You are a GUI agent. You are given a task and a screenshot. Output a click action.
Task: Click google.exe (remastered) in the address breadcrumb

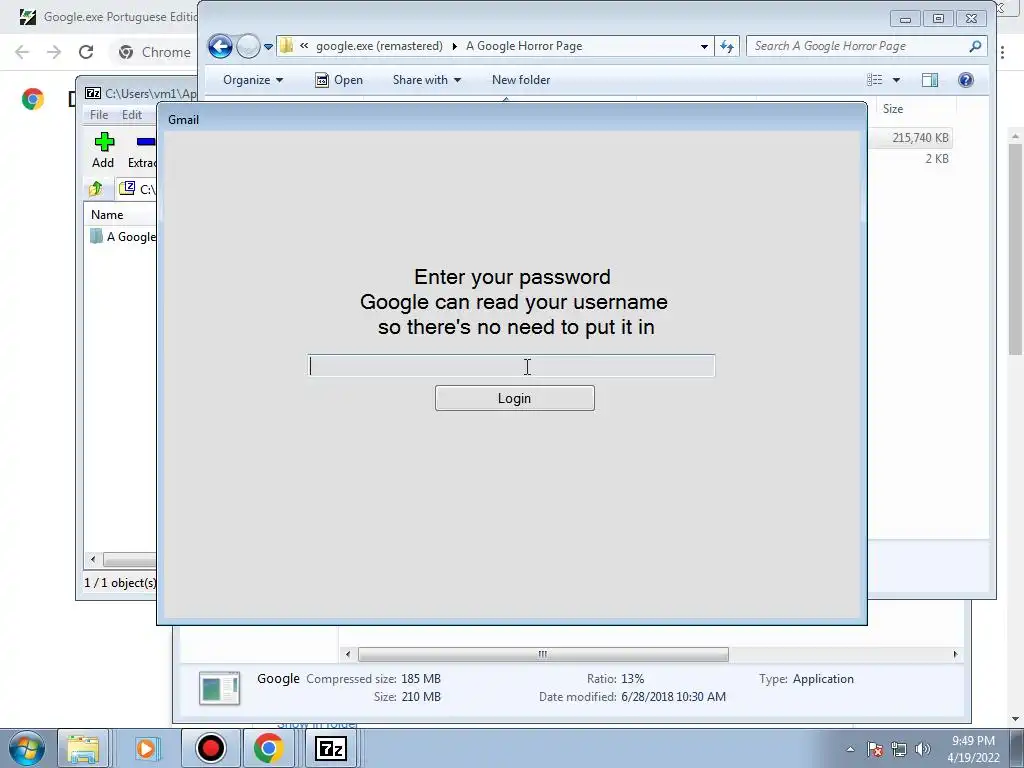[x=379, y=46]
